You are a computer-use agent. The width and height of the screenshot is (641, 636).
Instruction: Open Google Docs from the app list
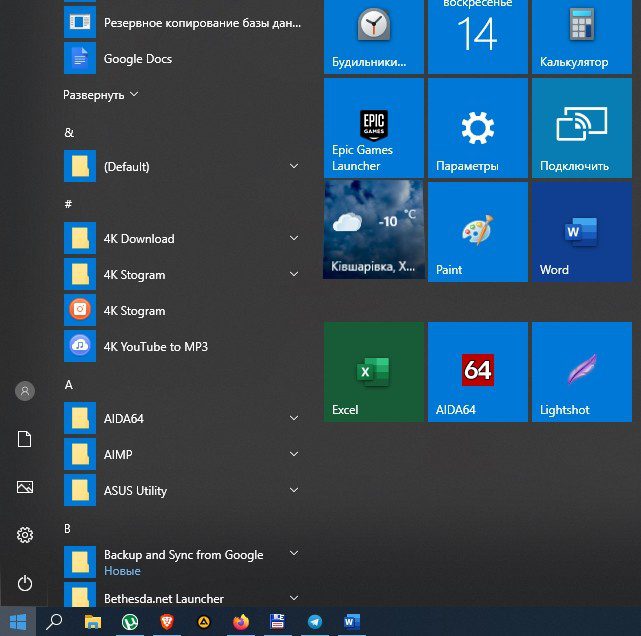pos(183,58)
